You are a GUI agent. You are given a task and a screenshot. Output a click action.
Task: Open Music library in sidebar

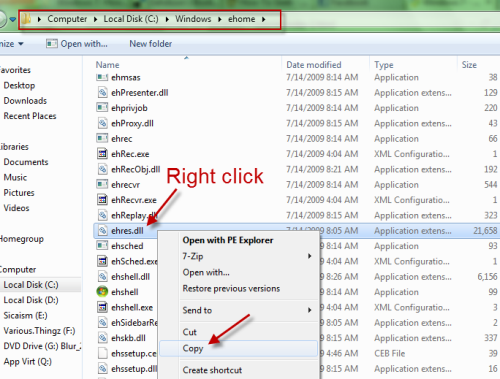15,177
